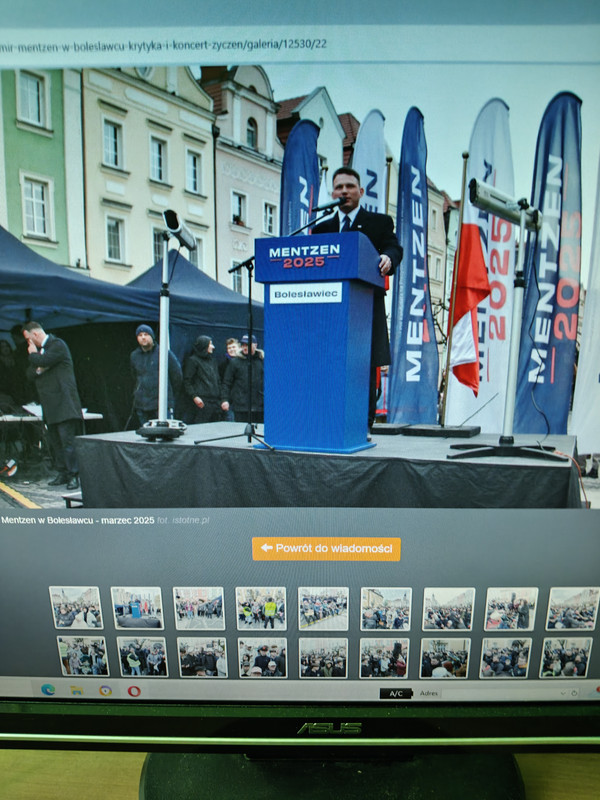The image size is (600, 800).
Task: Click the A/C power indicator in taskbar
Action: click(396, 693)
